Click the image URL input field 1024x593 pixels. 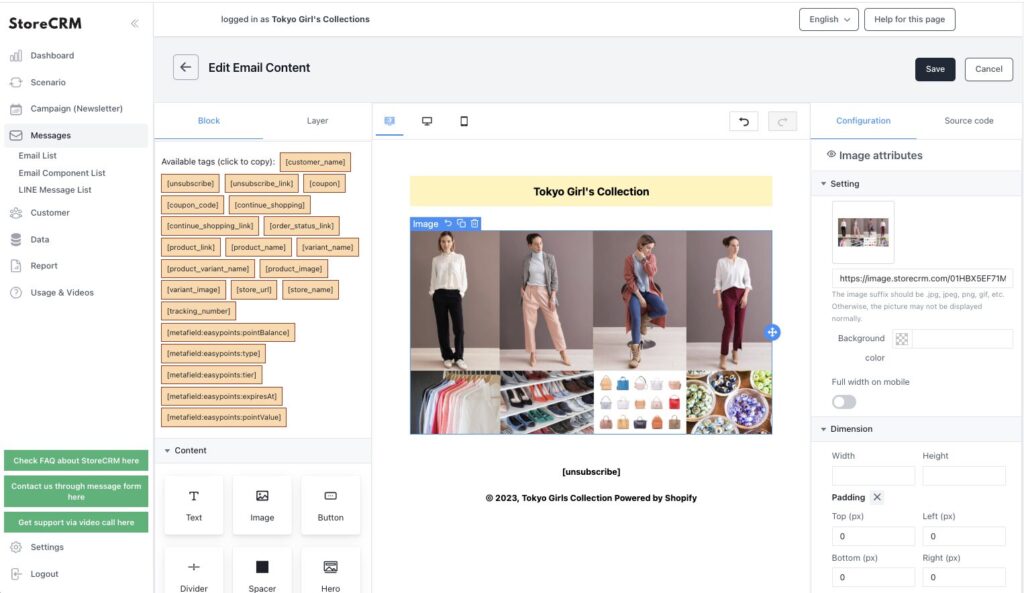921,278
